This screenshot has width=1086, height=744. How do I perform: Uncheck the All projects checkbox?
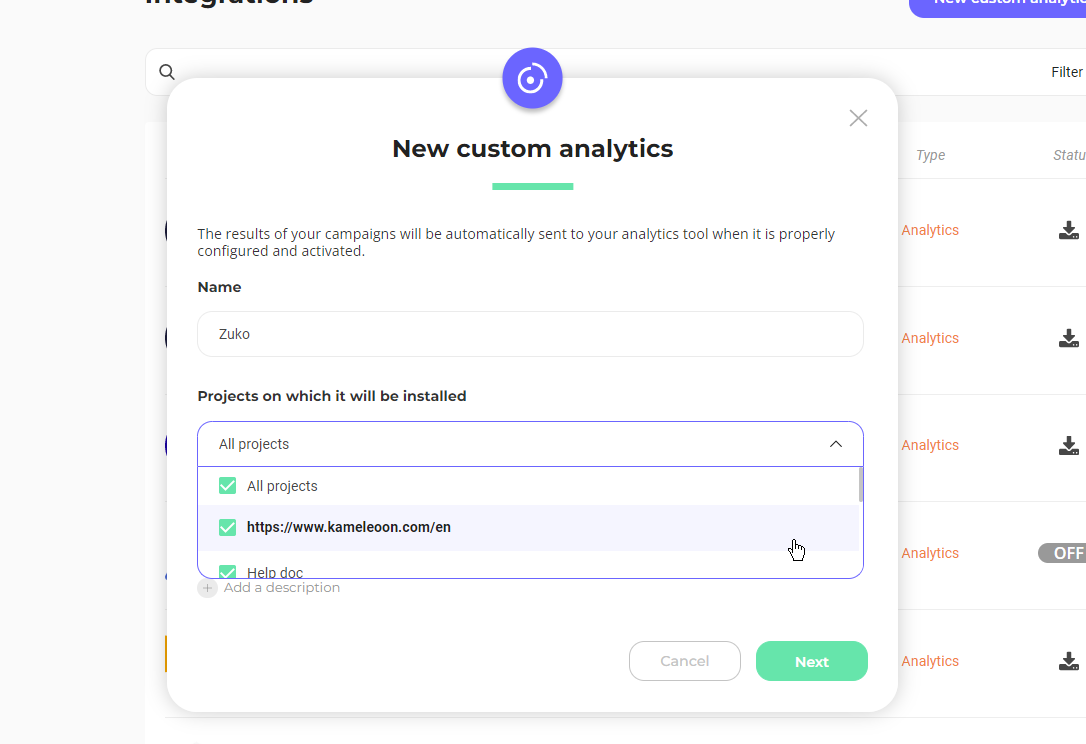(x=227, y=486)
